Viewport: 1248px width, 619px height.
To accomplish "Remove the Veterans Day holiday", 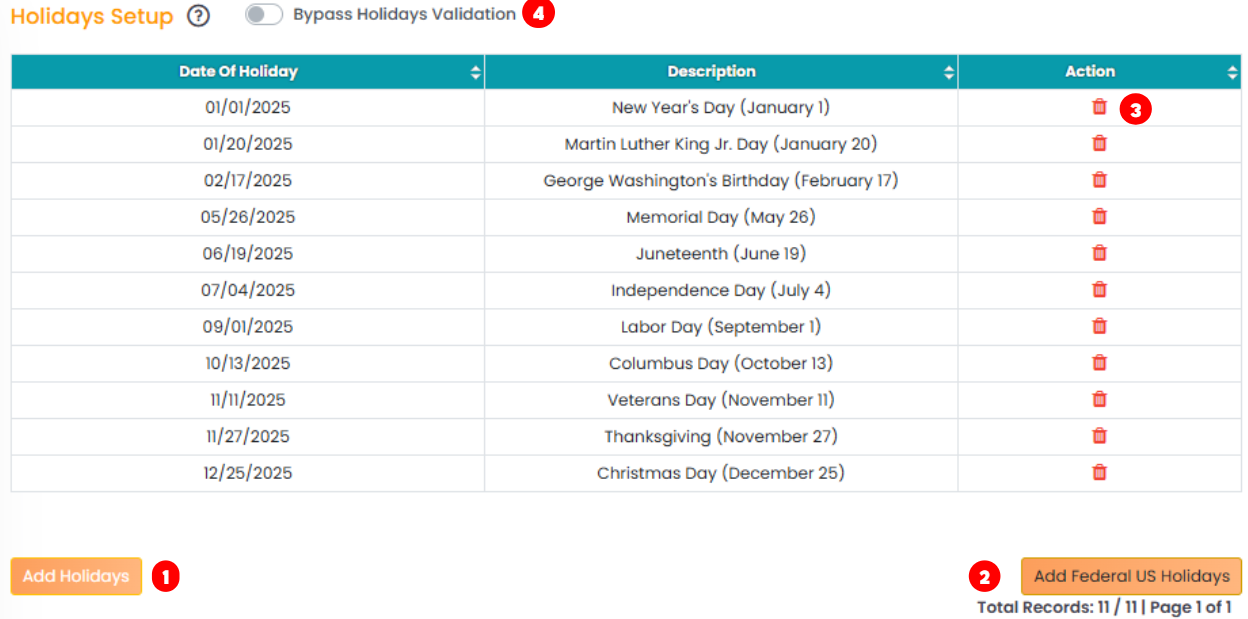I will pyautogui.click(x=1099, y=399).
